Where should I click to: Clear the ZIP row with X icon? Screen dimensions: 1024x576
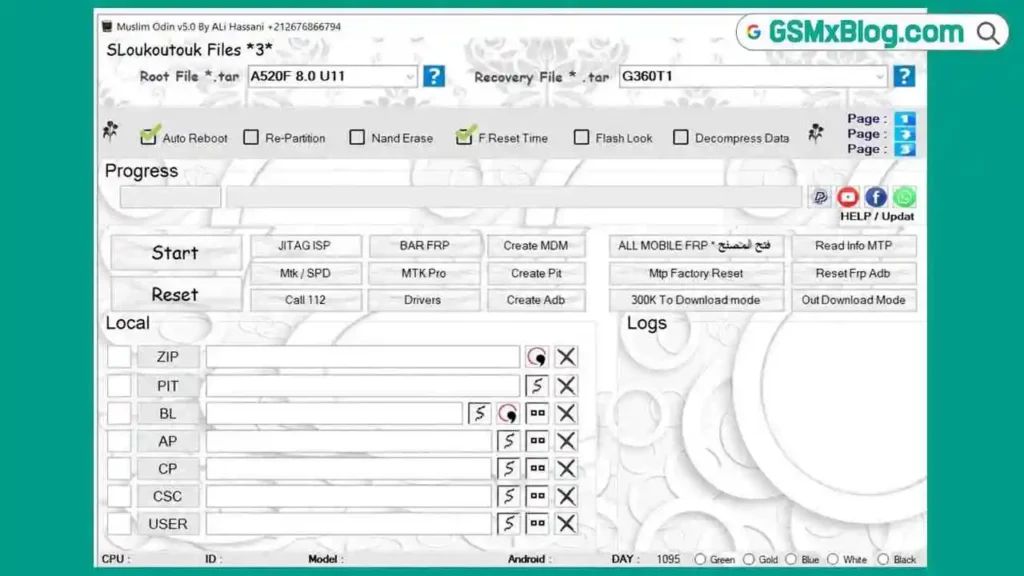566,357
